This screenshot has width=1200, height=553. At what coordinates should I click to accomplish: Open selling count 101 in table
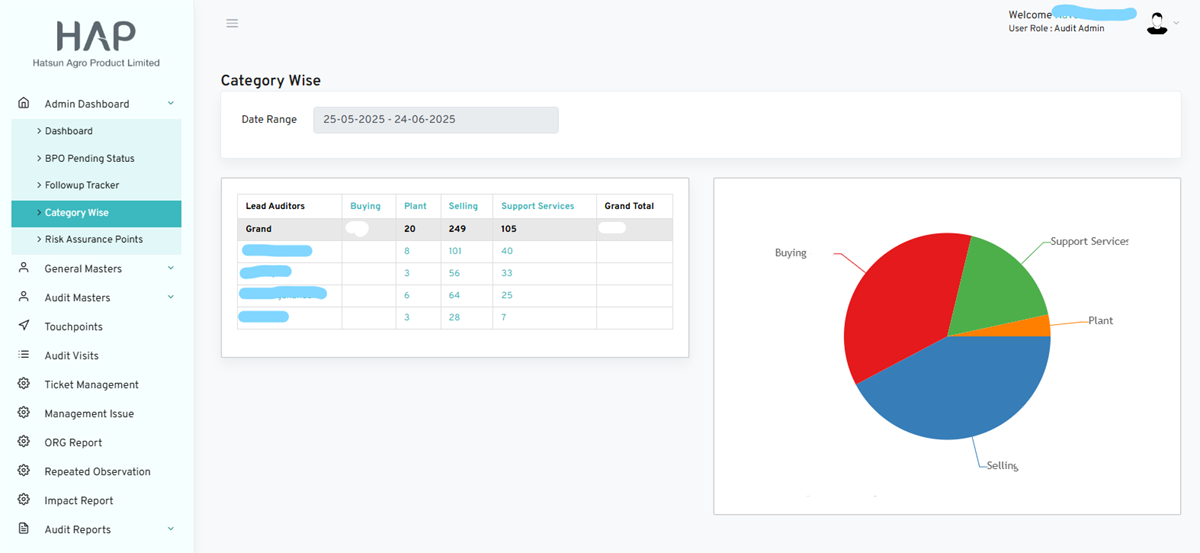pyautogui.click(x=454, y=251)
